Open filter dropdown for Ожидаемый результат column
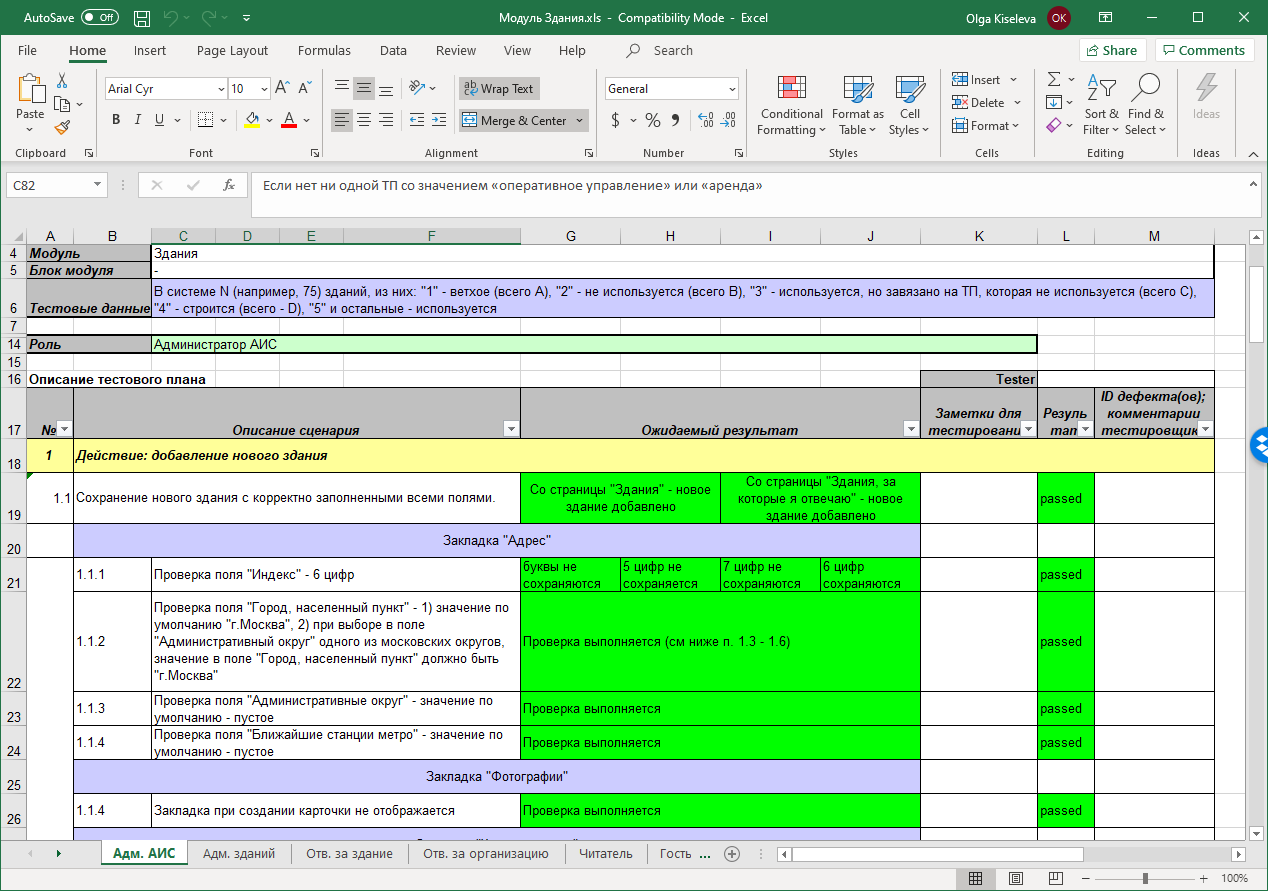 coord(911,429)
